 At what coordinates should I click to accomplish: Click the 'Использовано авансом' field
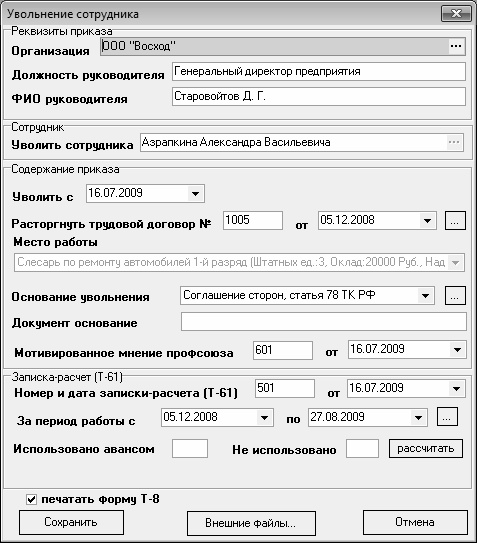[x=190, y=449]
